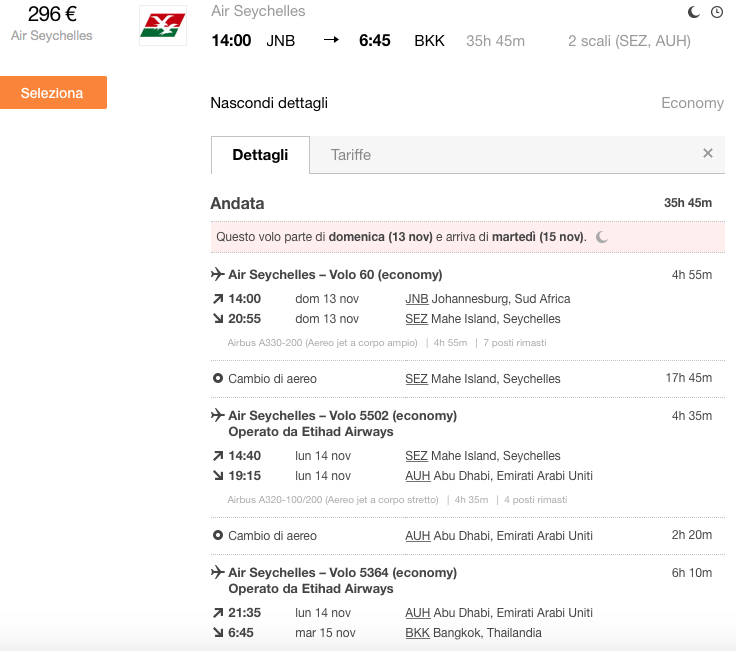Open the BKK Bangkok airport link

(x=417, y=633)
